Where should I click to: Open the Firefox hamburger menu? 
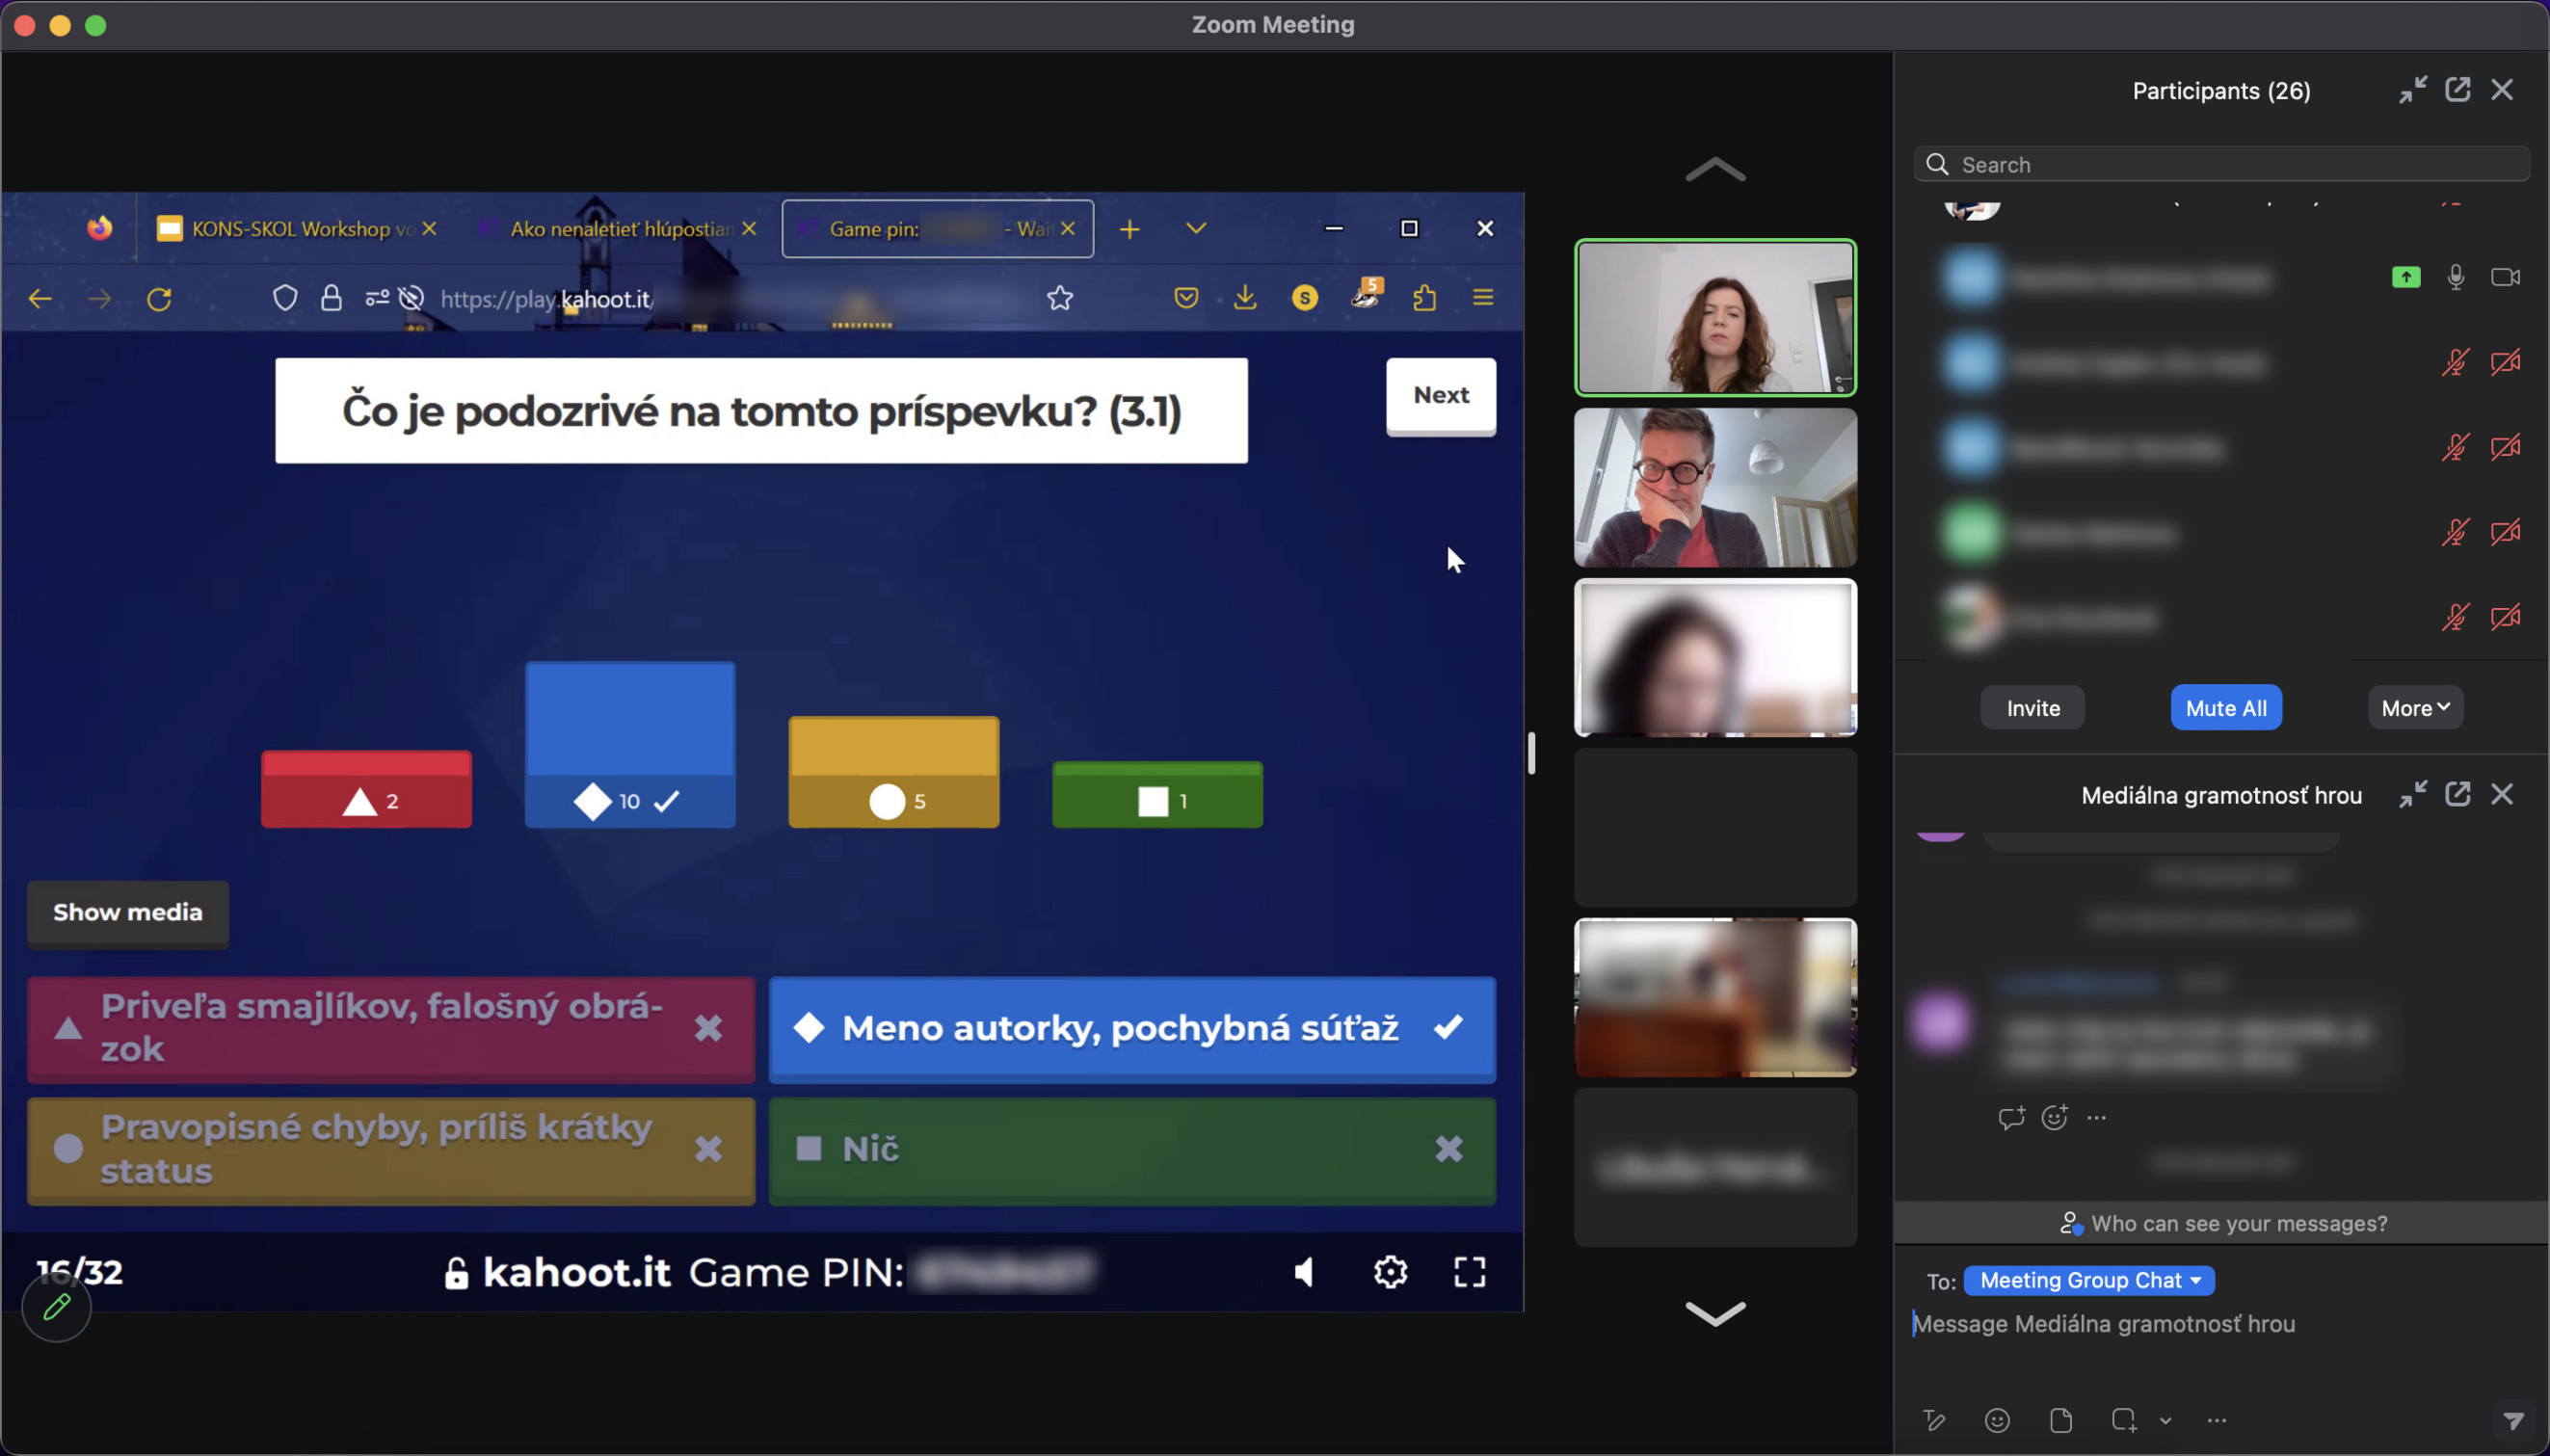1483,298
